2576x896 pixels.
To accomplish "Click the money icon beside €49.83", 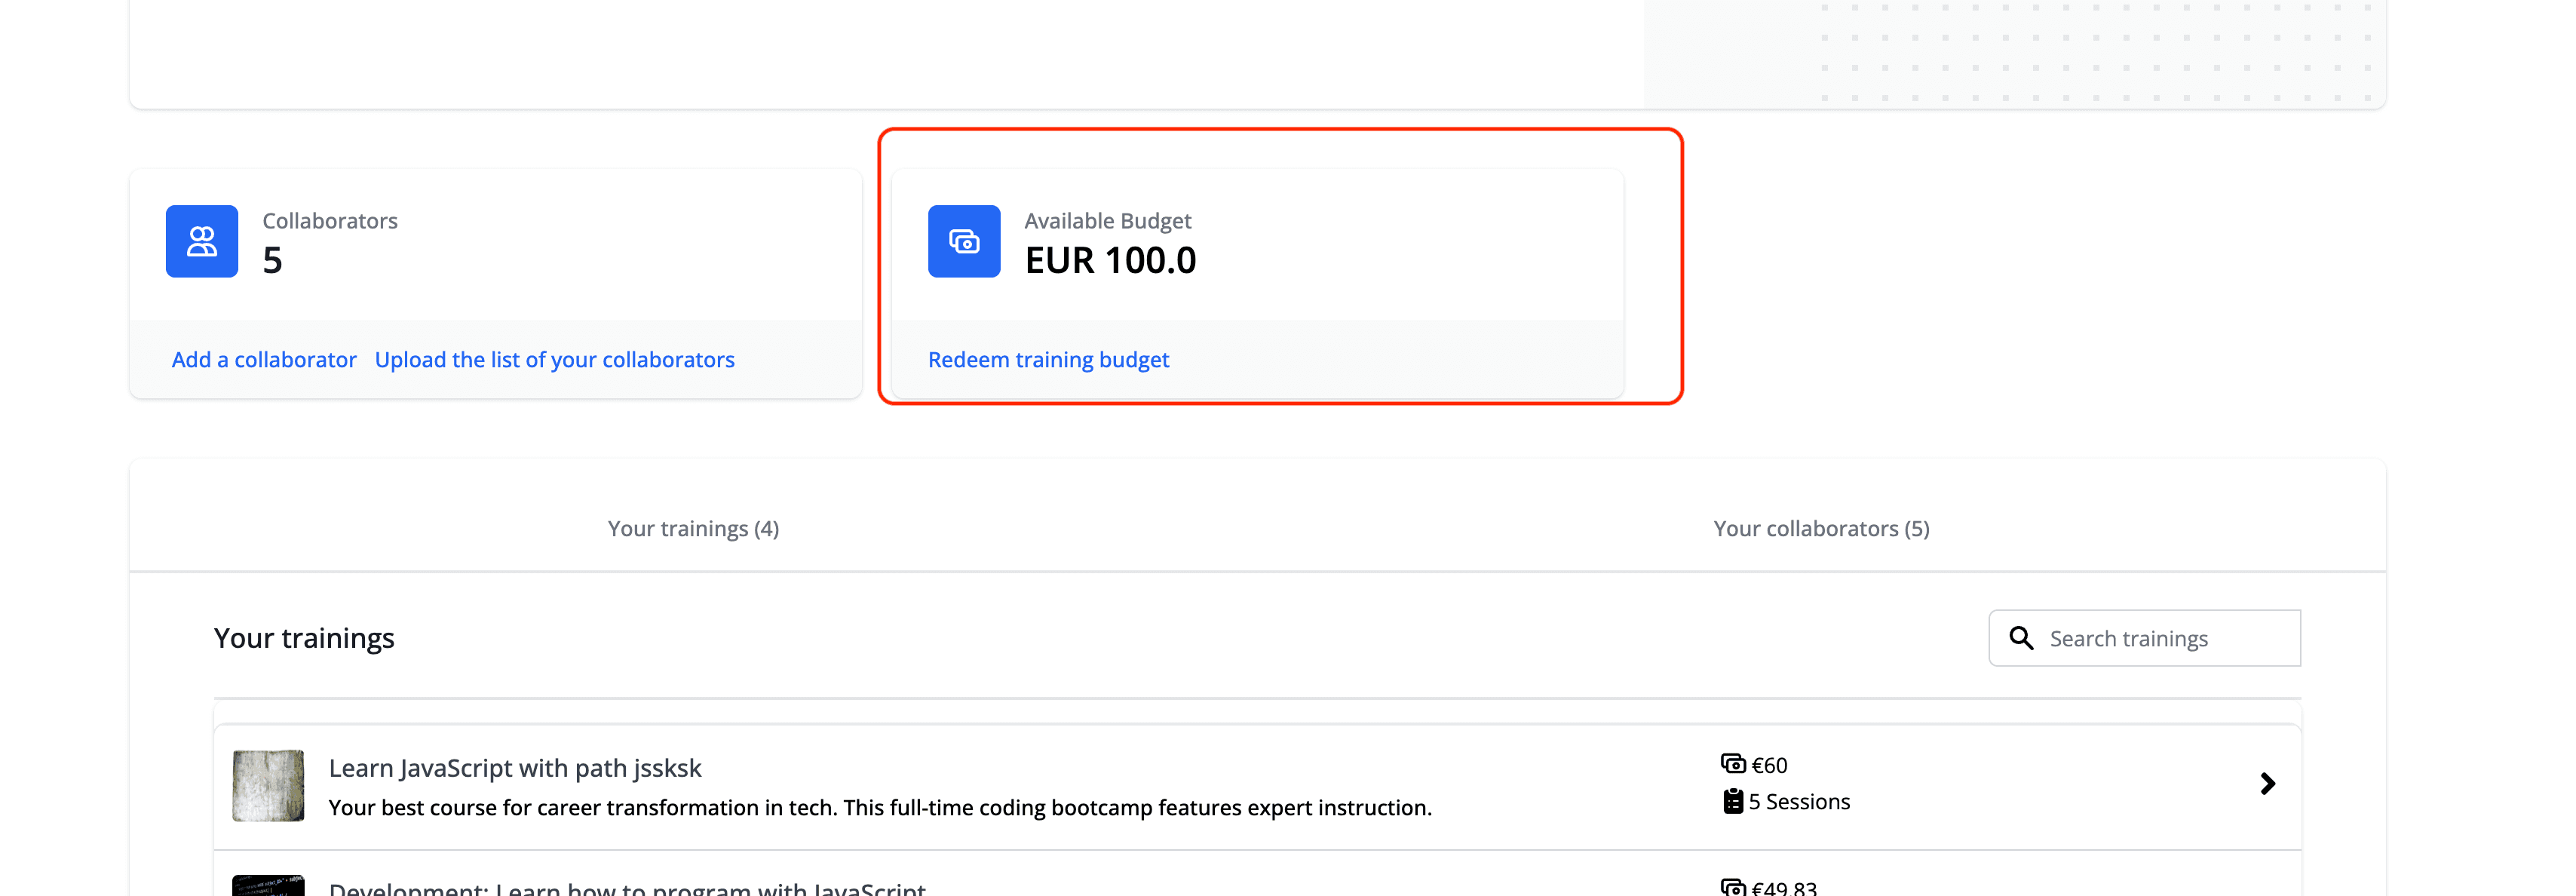I will point(1732,886).
